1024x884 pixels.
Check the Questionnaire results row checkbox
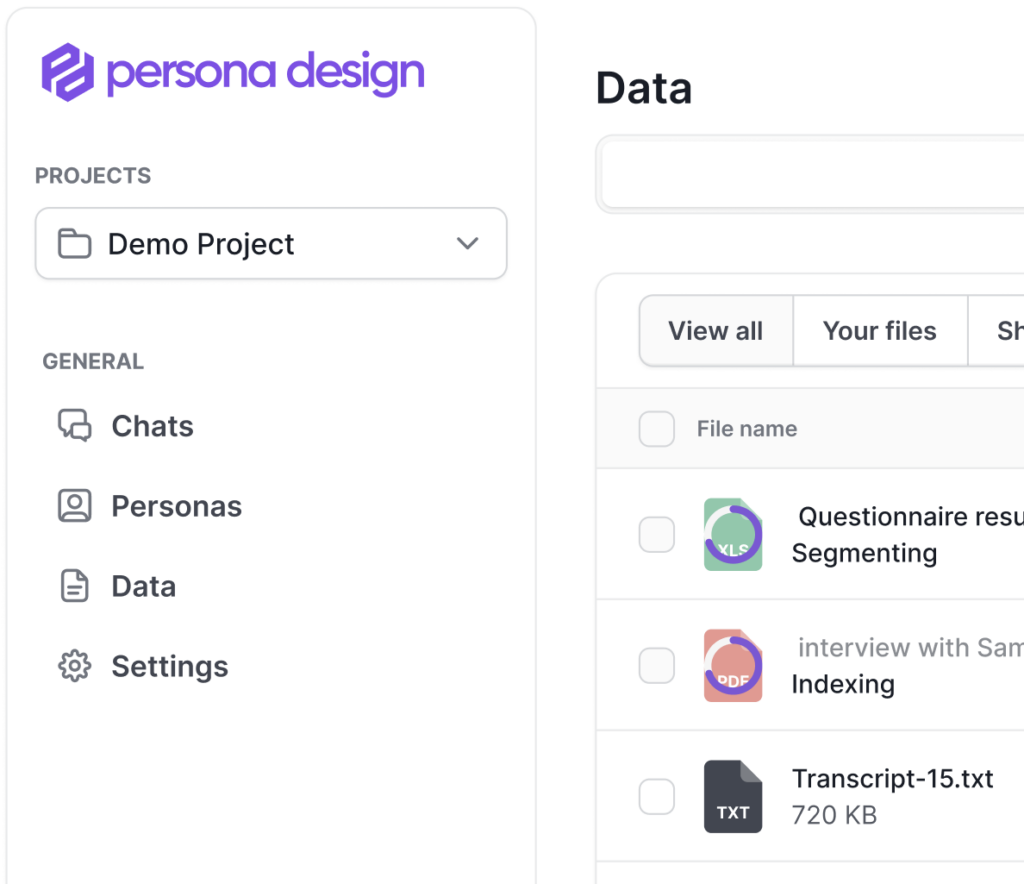pyautogui.click(x=656, y=535)
